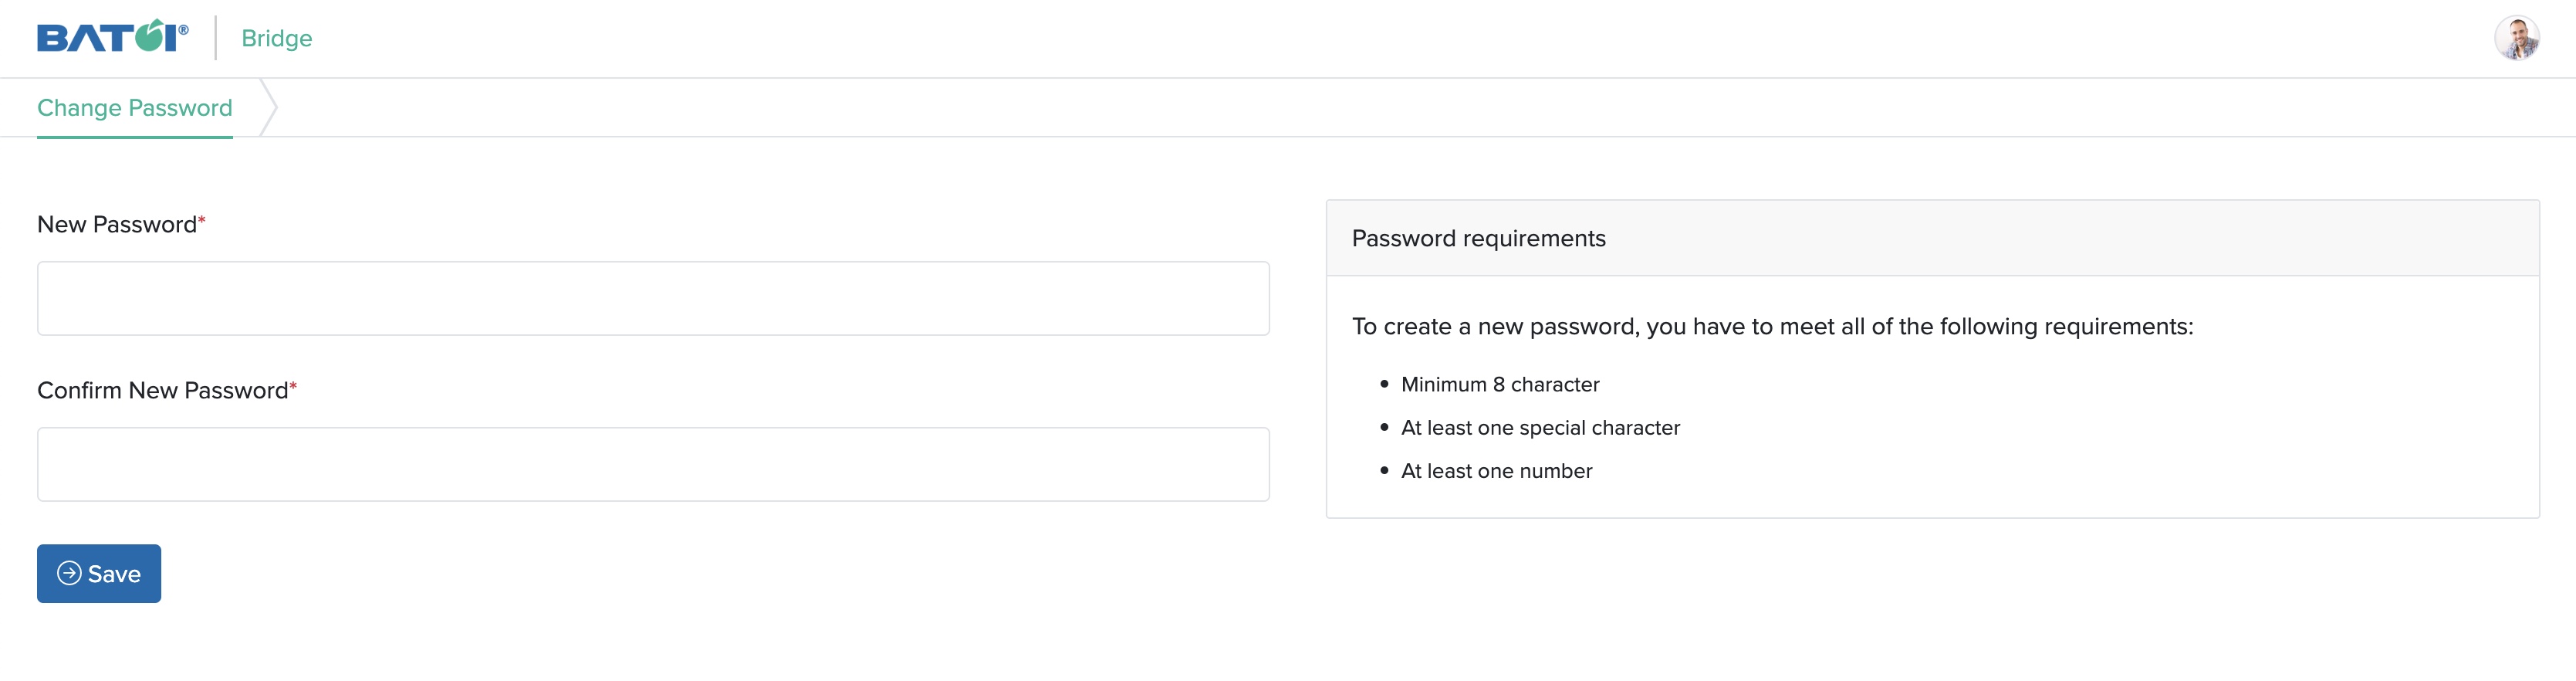Click the At least one special character item
This screenshot has width=2576, height=681.
tap(1540, 428)
